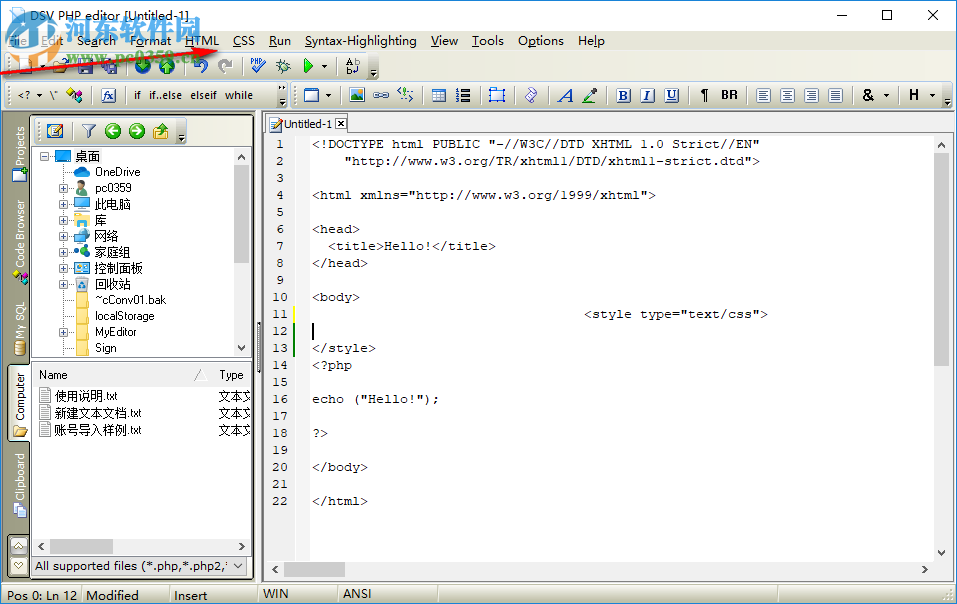Insert a hyperlink using the chain icon

click(x=380, y=95)
